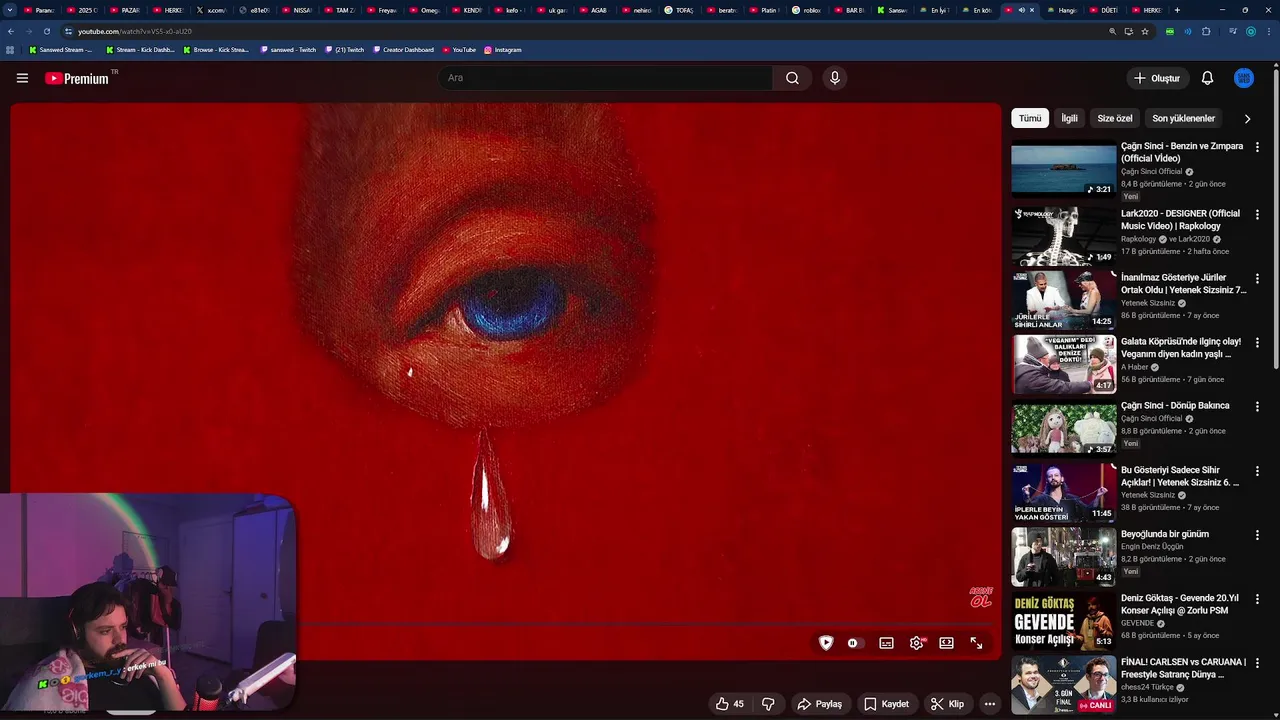Show more filter chips with right arrow
Viewport: 1280px width, 720px height.
coord(1247,118)
